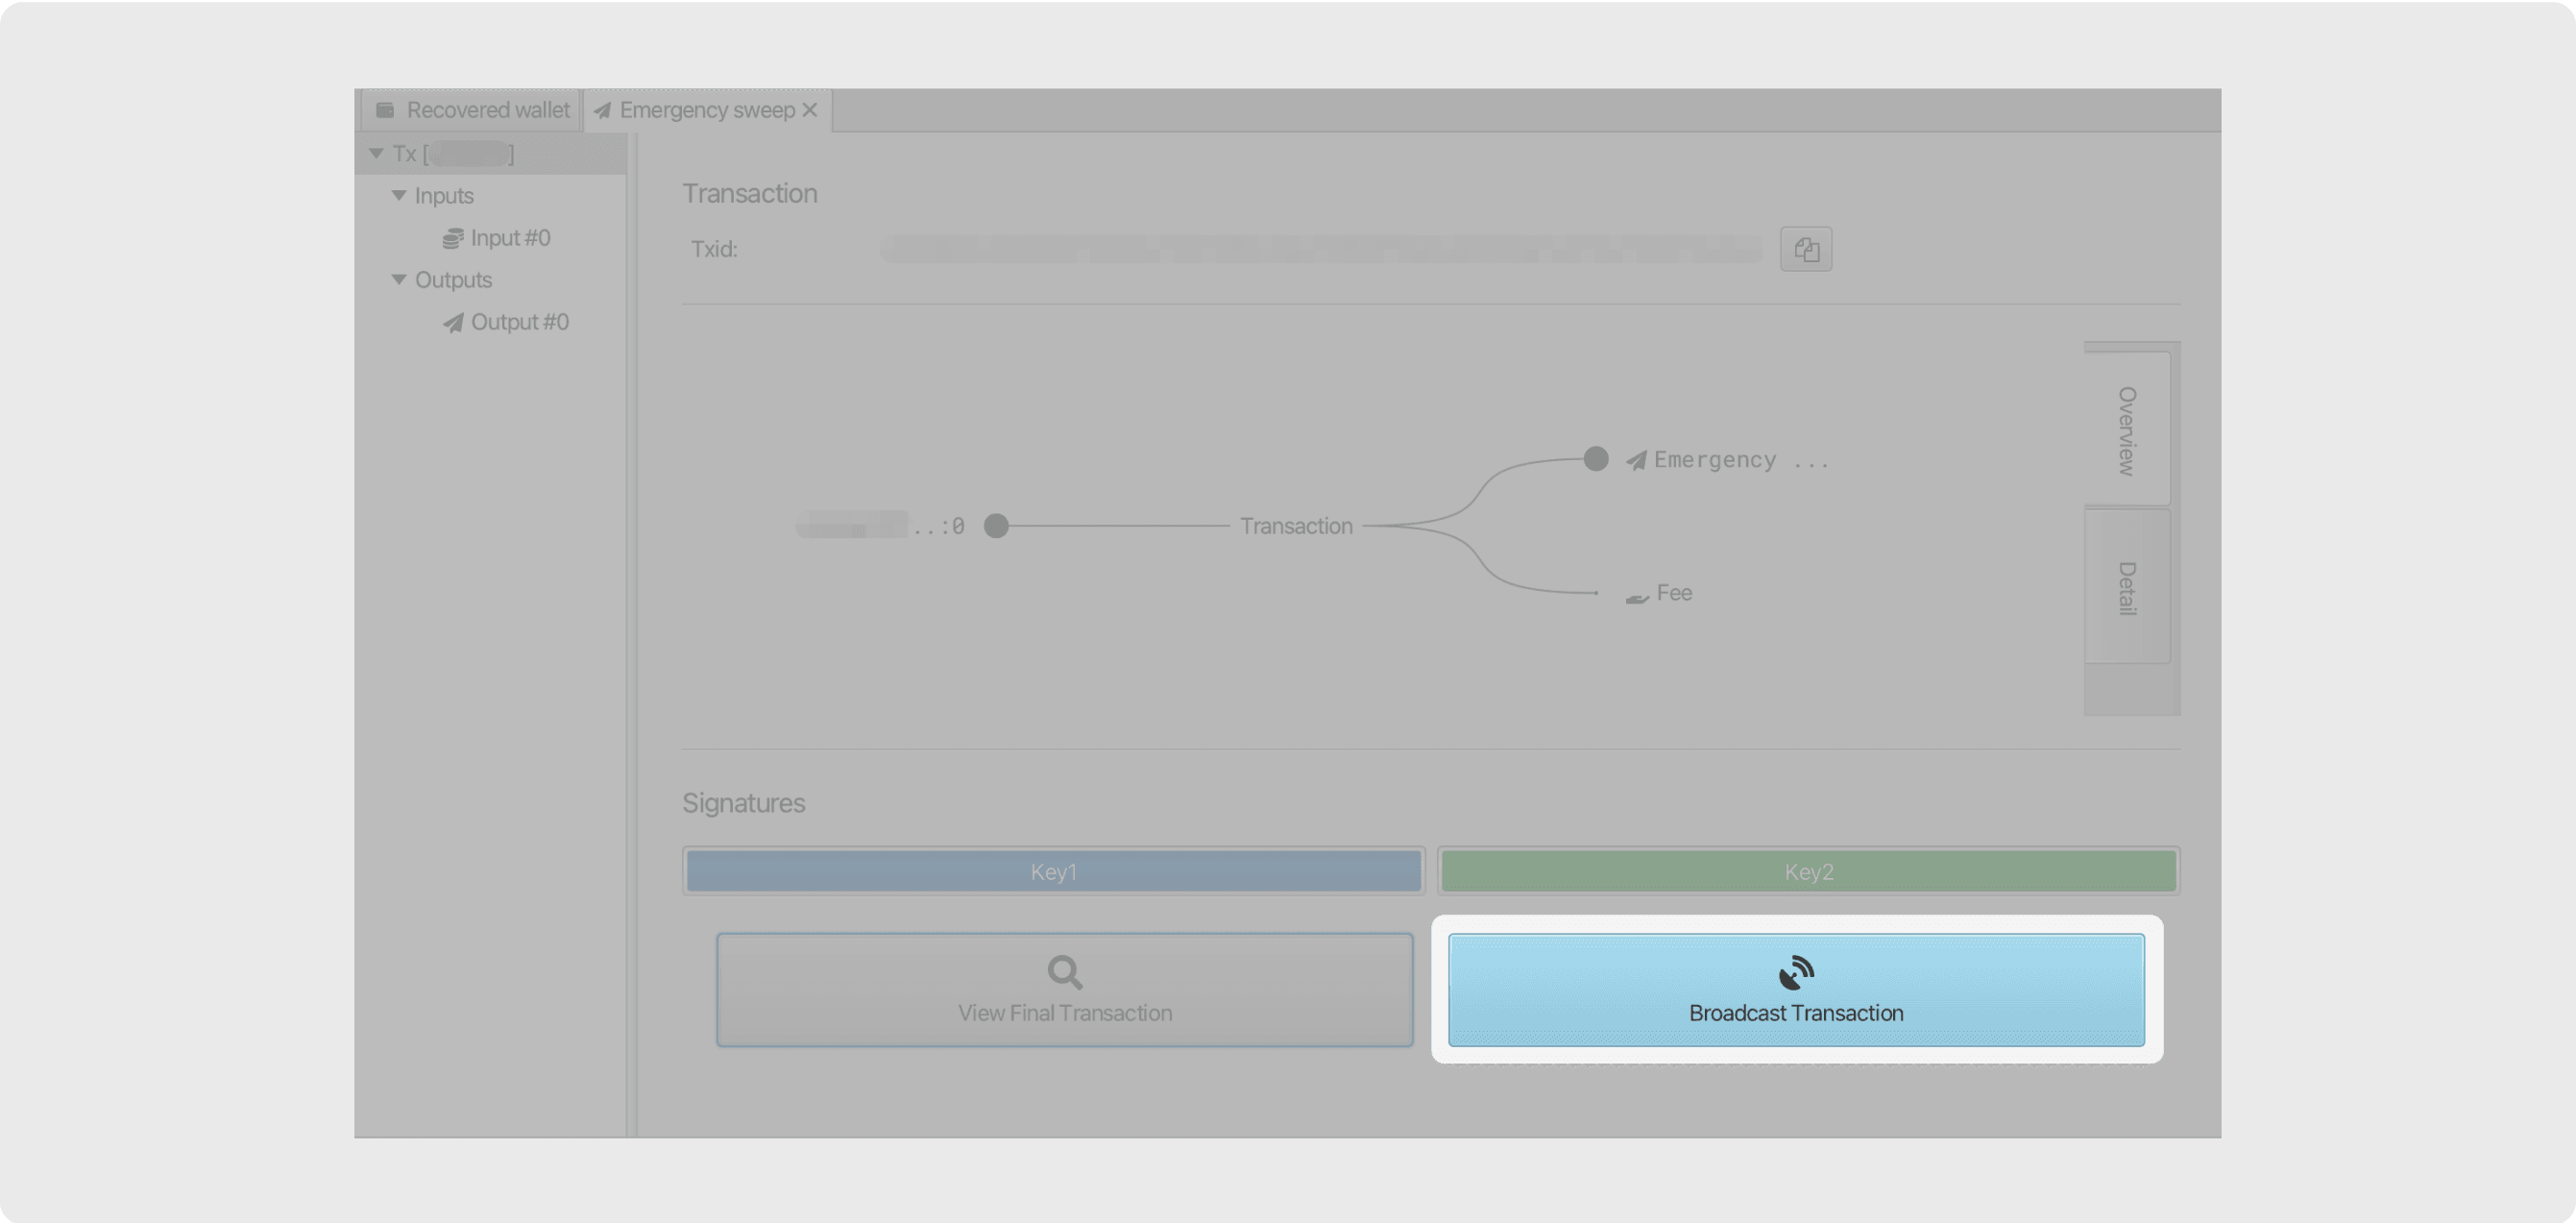This screenshot has height=1223, width=2576.
Task: Click the Outputs label in the tree
Action: pyautogui.click(x=453, y=280)
